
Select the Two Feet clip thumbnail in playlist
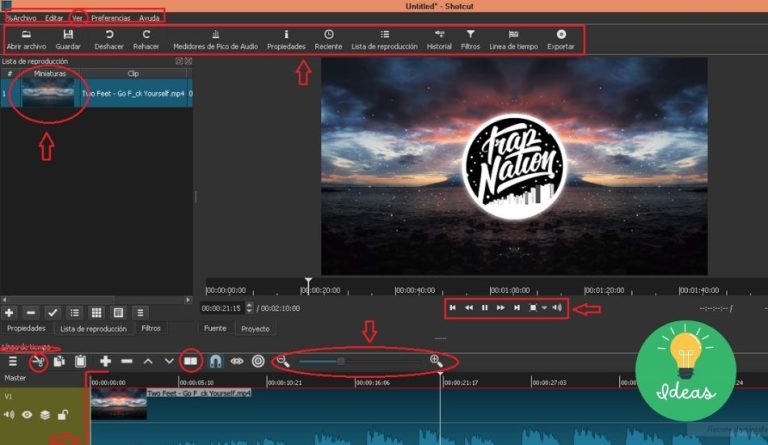point(48,93)
